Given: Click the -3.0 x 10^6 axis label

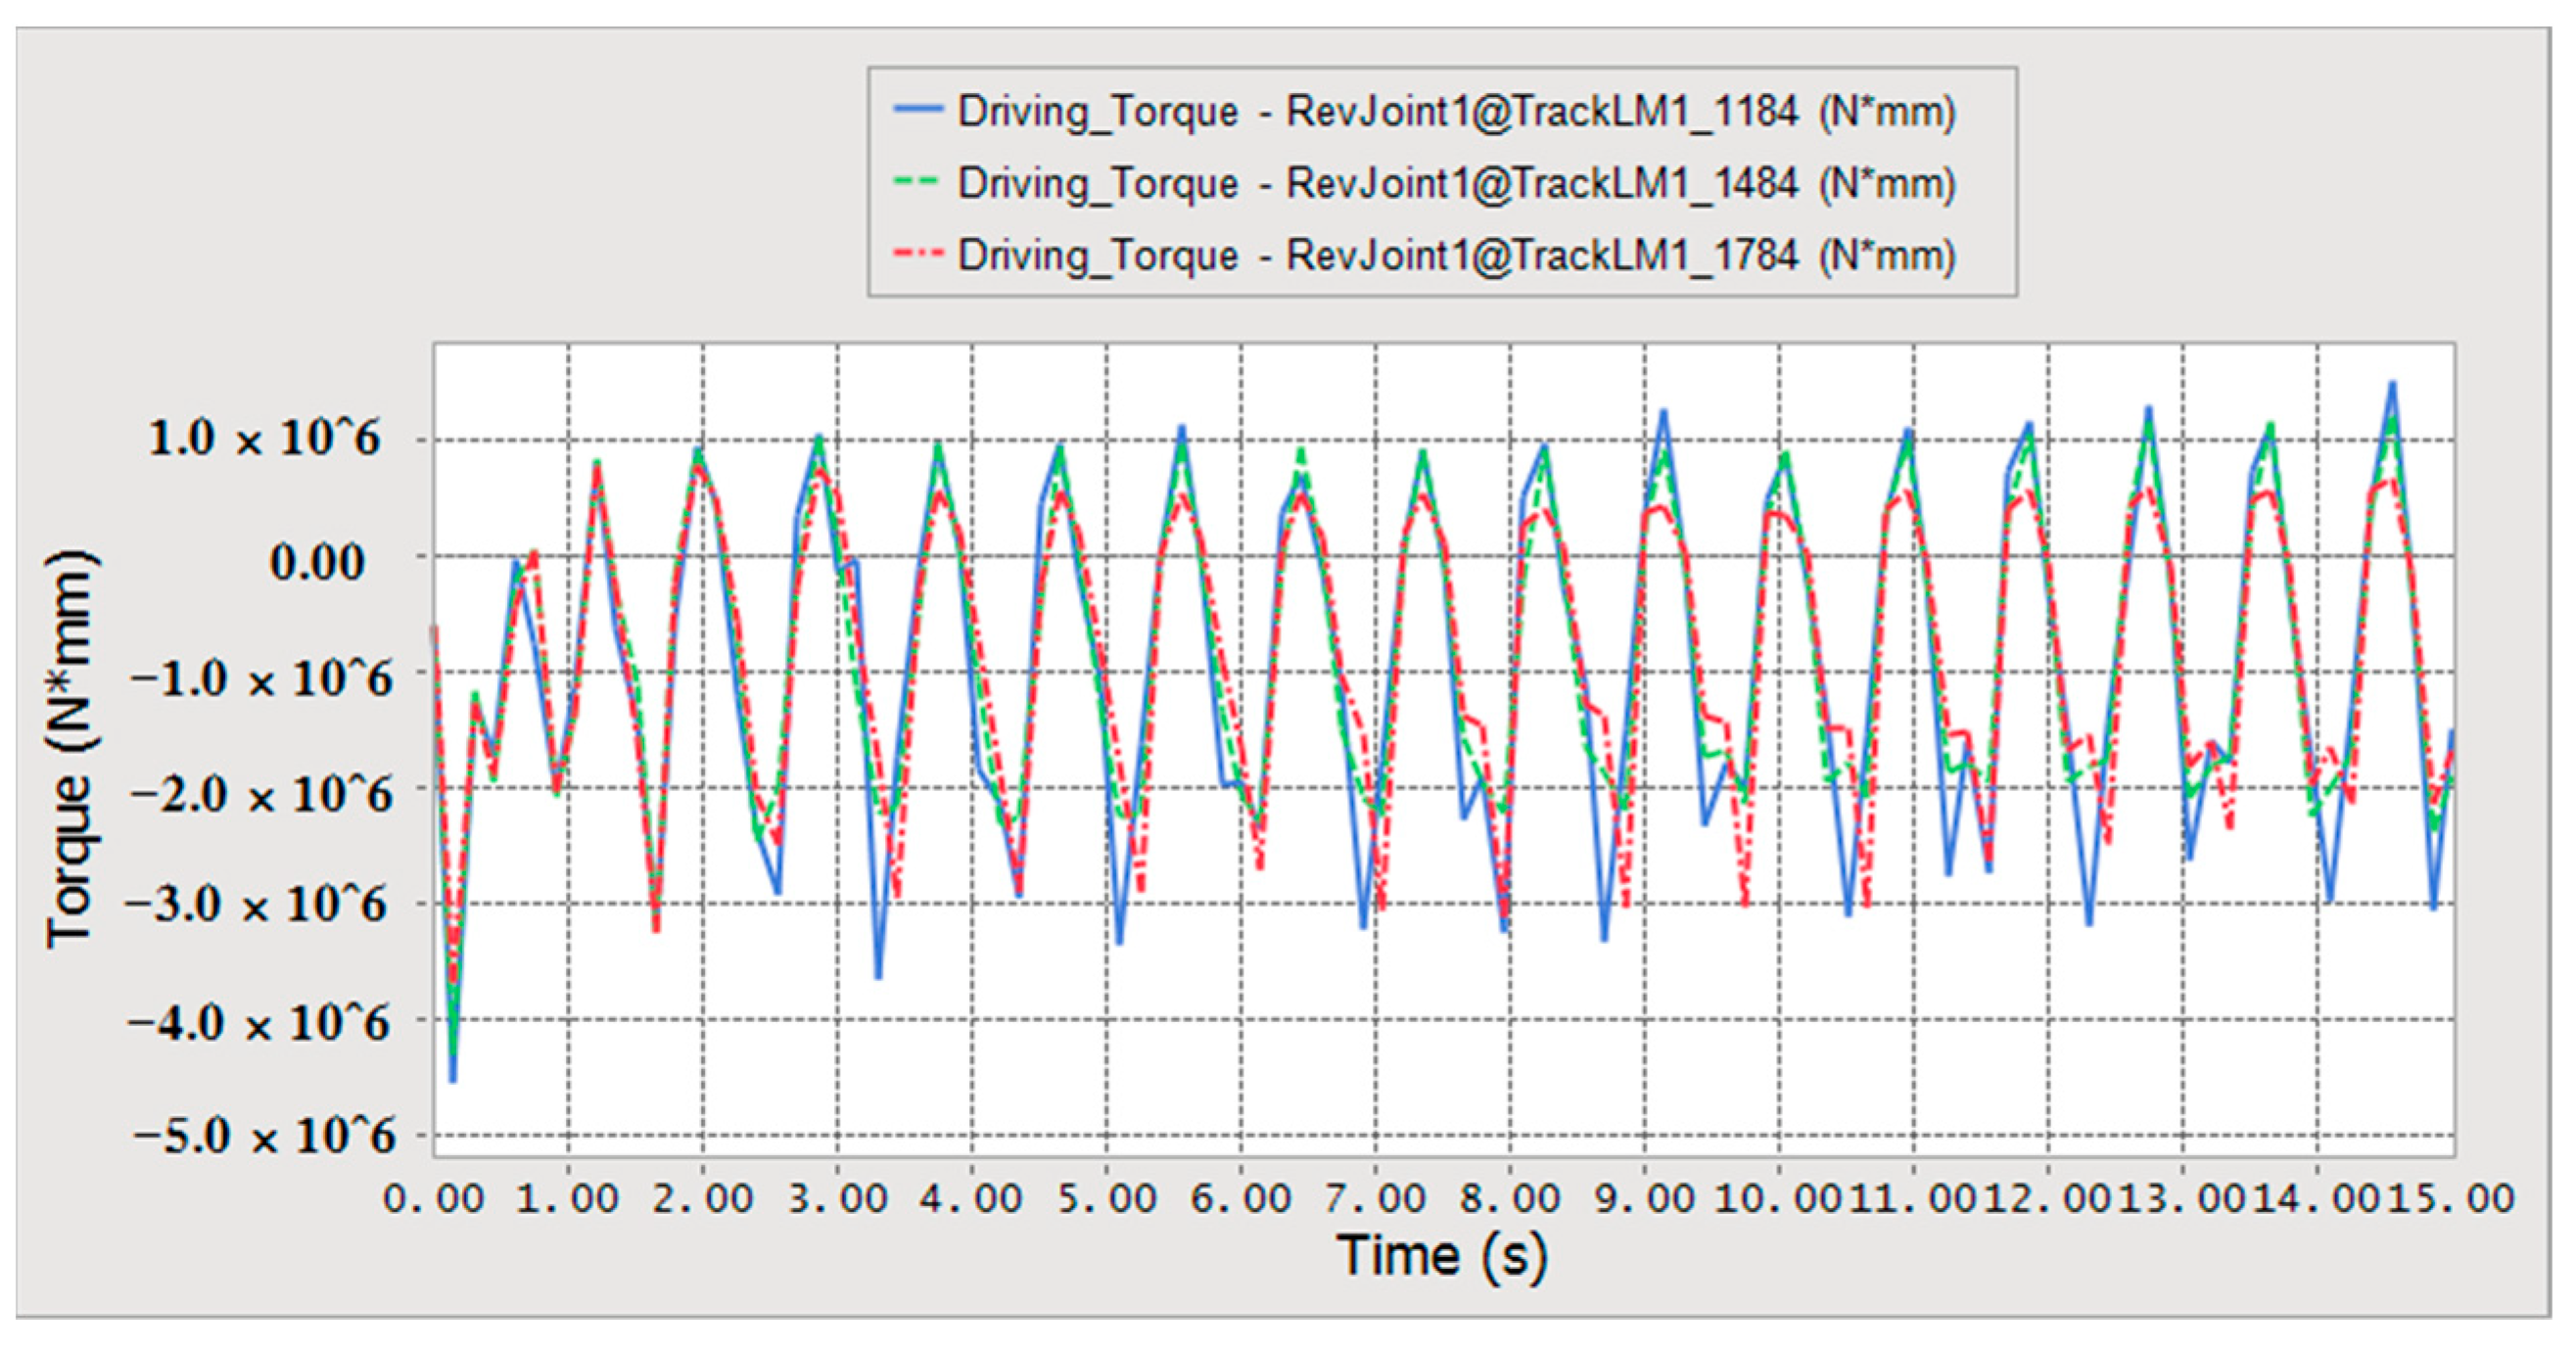Looking at the screenshot, I should 257,905.
